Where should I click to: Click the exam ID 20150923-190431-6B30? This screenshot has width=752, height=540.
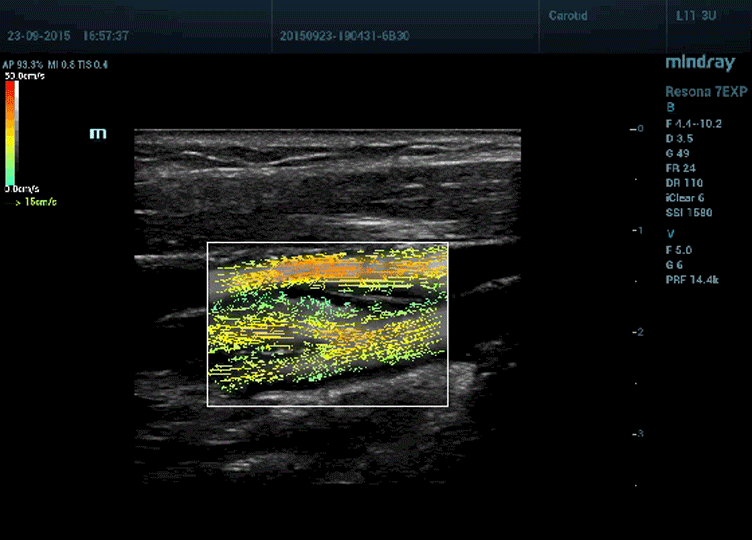[345, 35]
